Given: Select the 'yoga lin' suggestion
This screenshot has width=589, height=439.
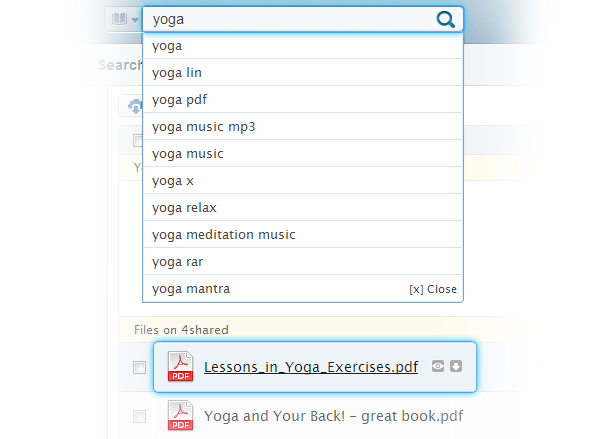Looking at the screenshot, I should coord(303,72).
